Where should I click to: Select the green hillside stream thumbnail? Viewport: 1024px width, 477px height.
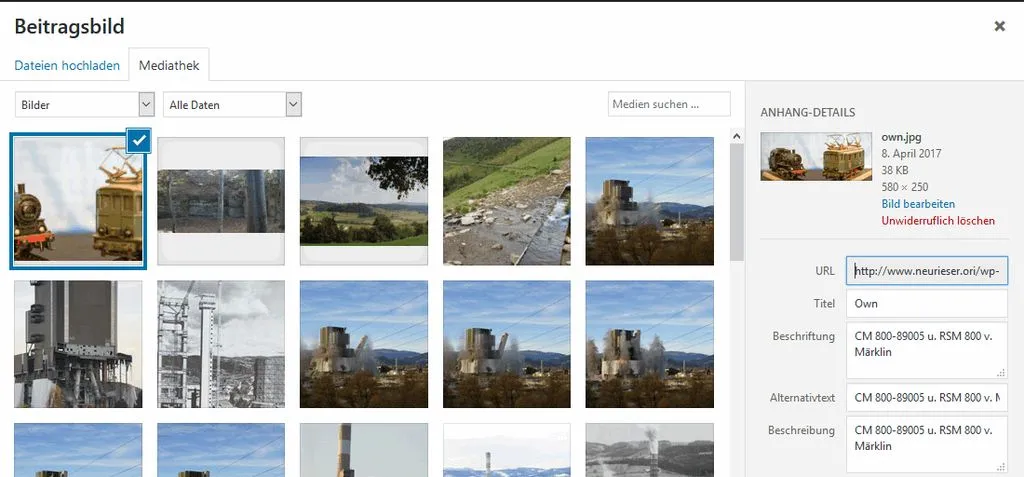point(507,201)
